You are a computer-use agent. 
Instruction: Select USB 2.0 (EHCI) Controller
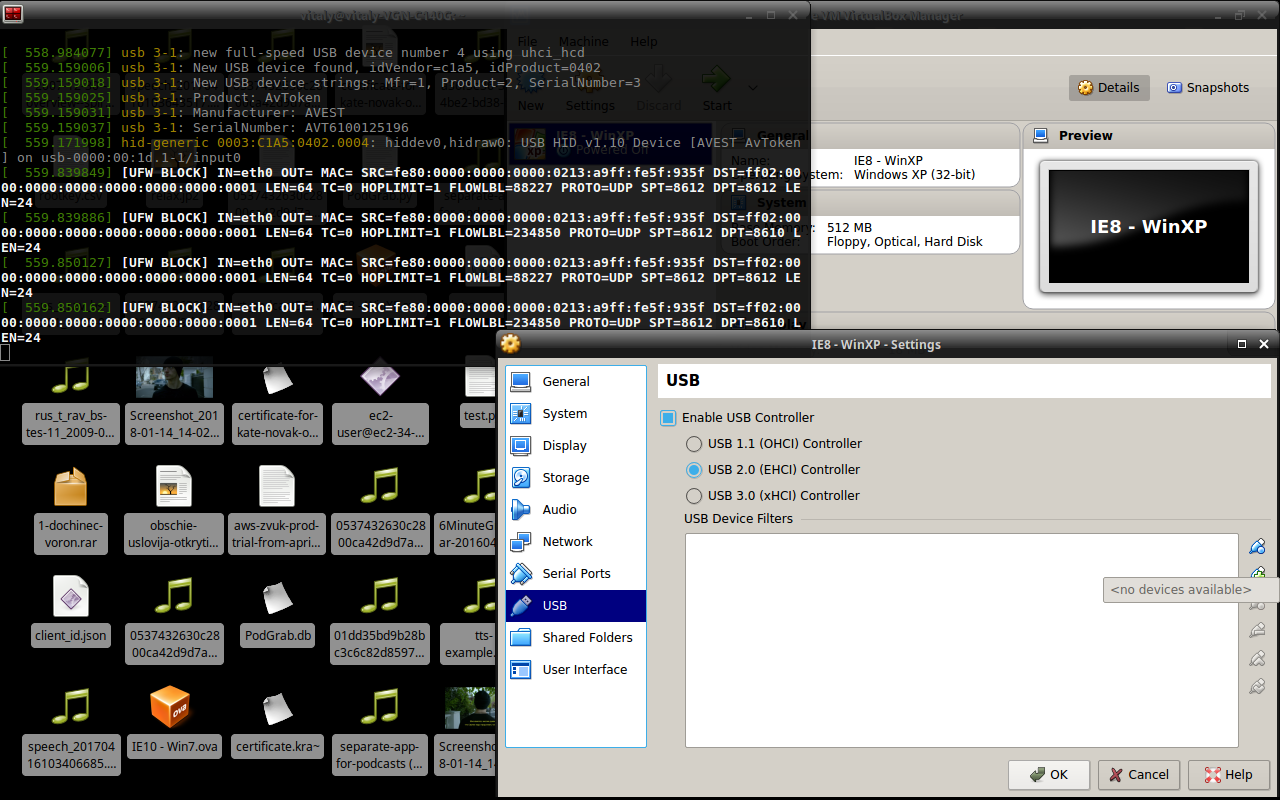pyautogui.click(x=772, y=469)
